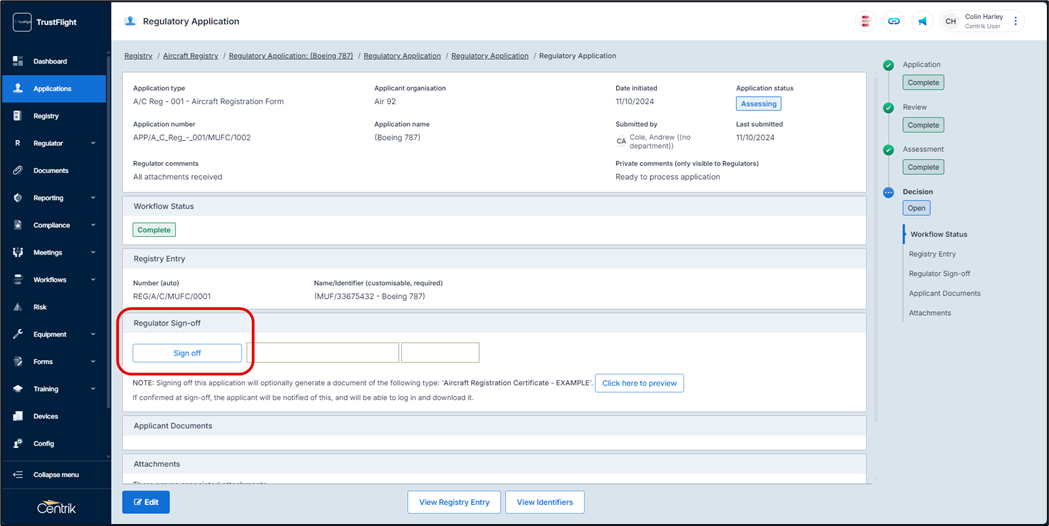Expand the Training menu chevron

coord(93,389)
